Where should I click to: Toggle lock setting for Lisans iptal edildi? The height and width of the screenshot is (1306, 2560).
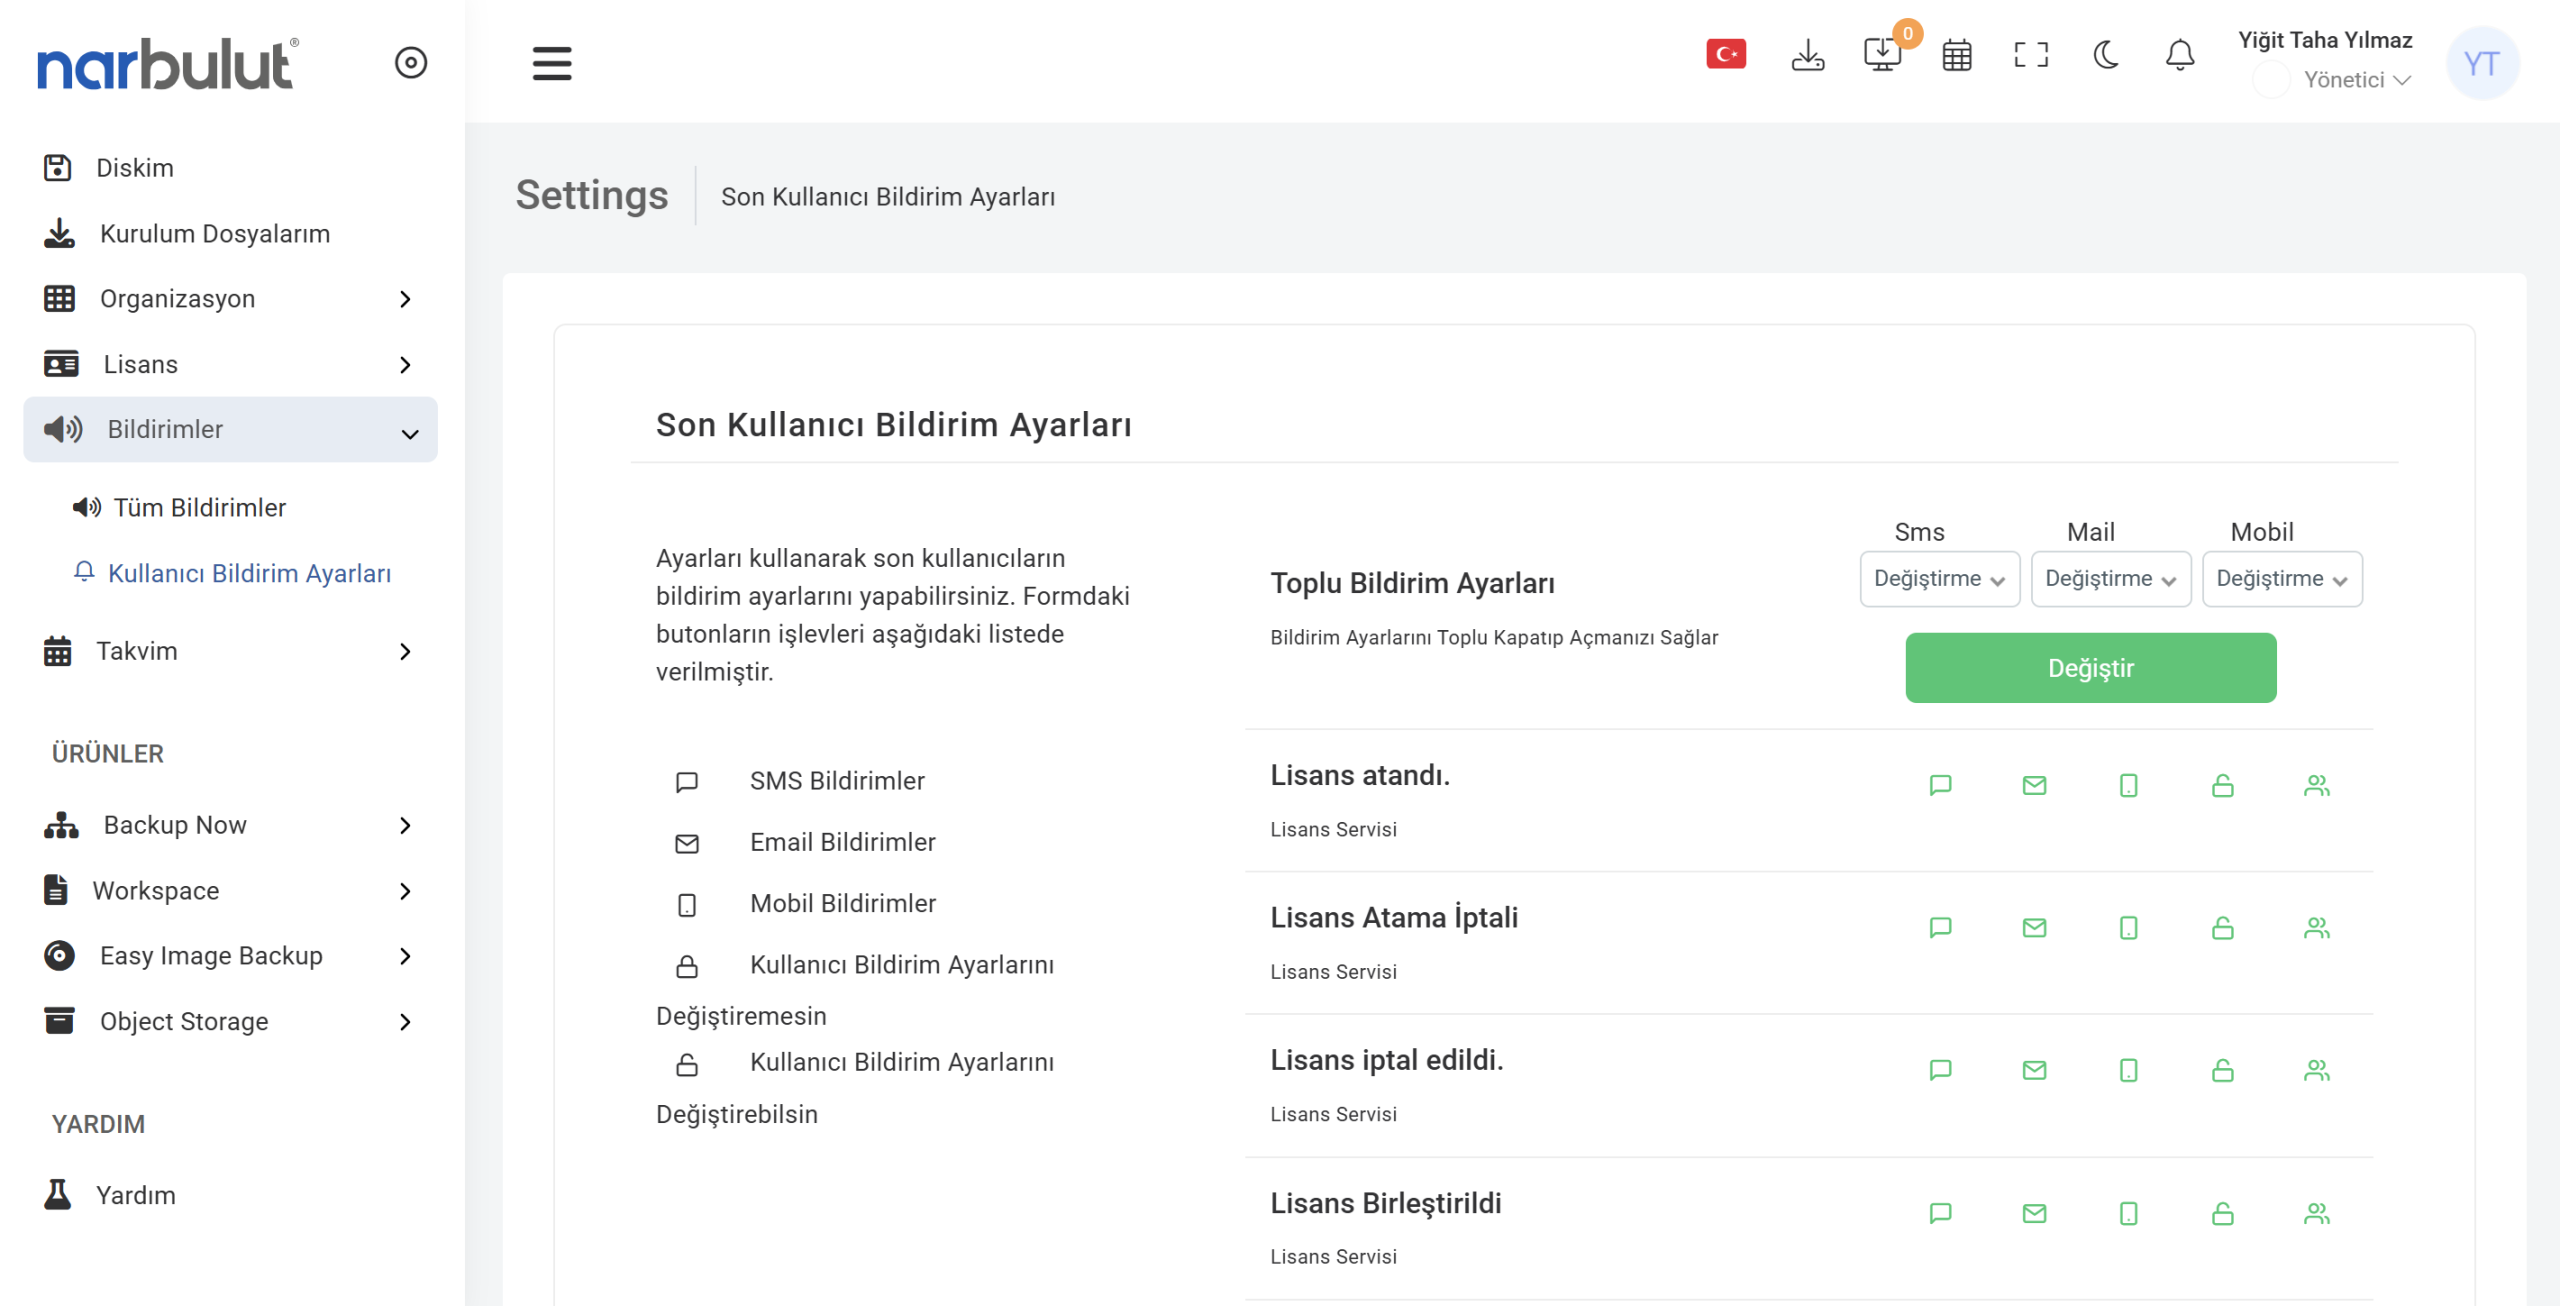(2222, 1071)
